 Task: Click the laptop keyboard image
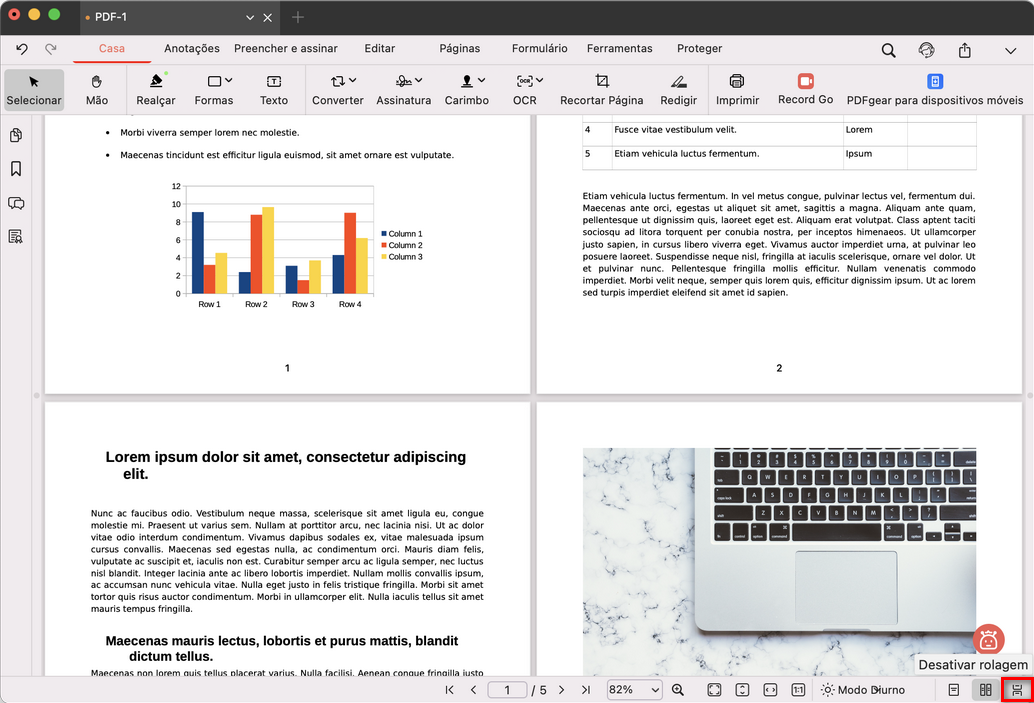pyautogui.click(x=779, y=562)
